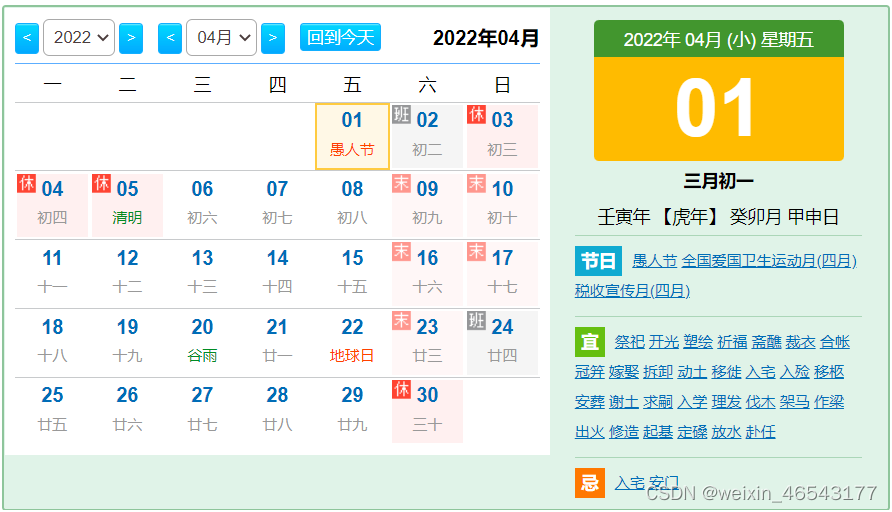The height and width of the screenshot is (512, 892).
Task: Click the 动土 link
Action: pos(692,372)
